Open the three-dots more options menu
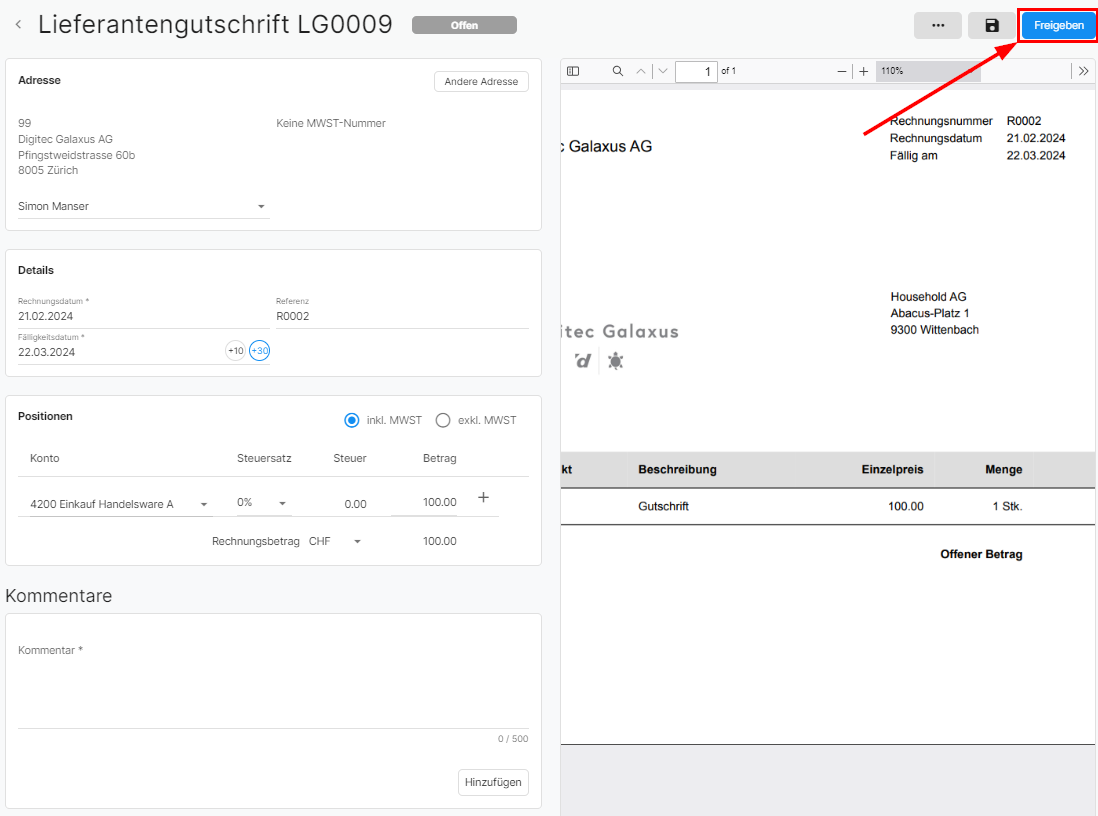The width and height of the screenshot is (1098, 816). 937,26
